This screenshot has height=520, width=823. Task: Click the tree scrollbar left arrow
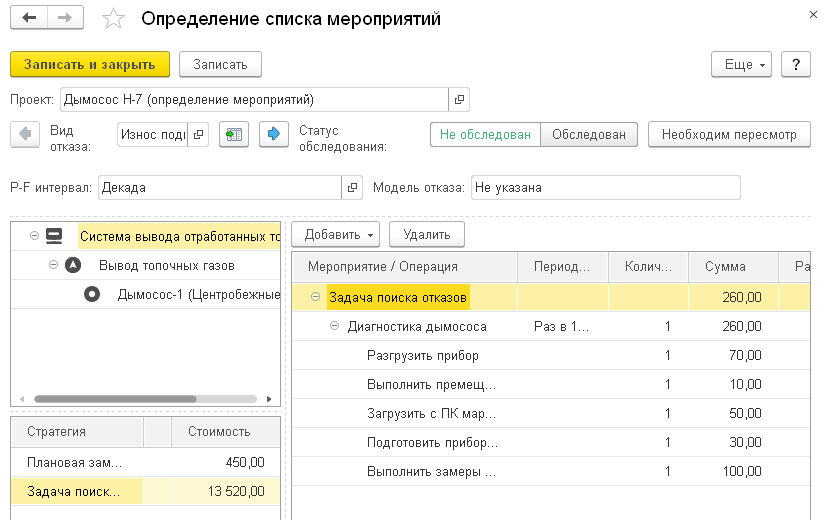click(22, 399)
